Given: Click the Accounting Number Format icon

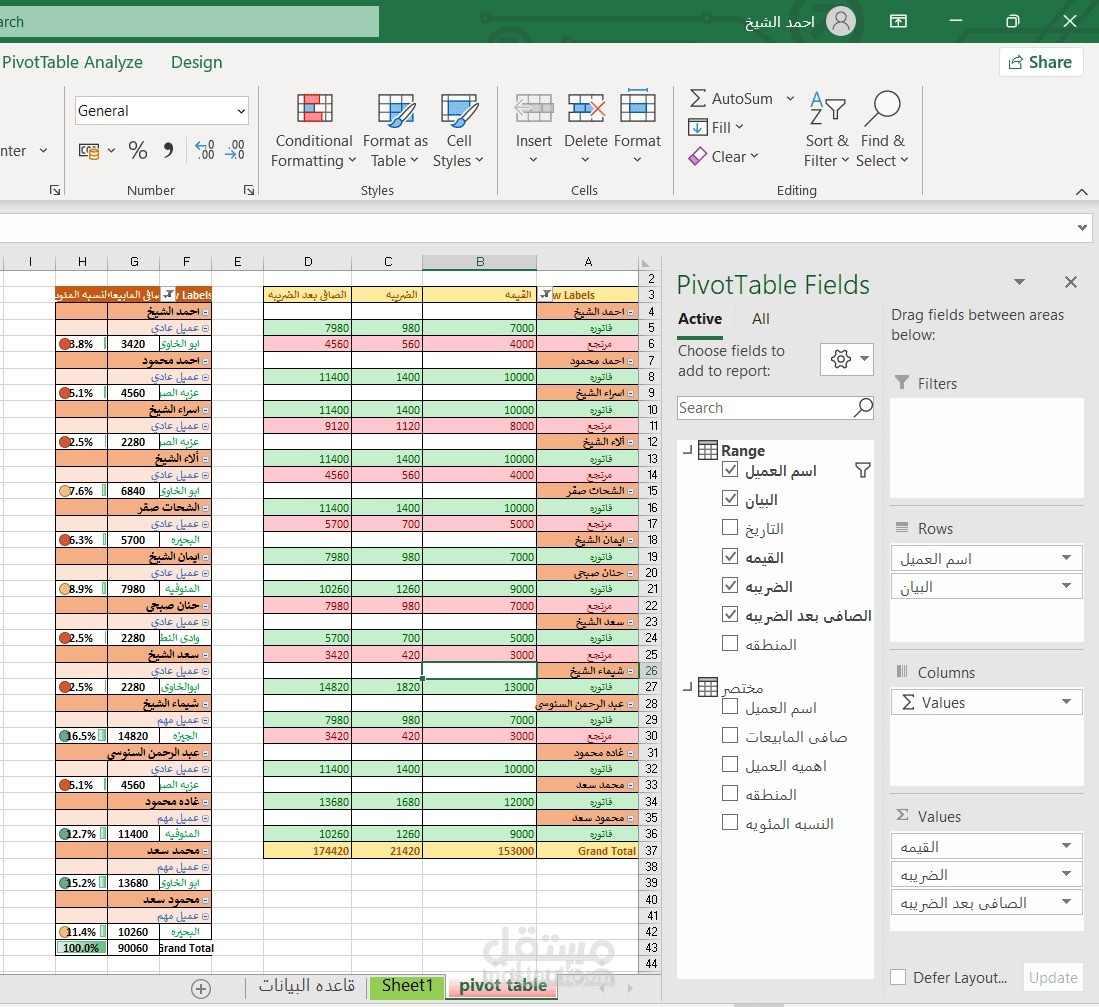Looking at the screenshot, I should pos(89,150).
